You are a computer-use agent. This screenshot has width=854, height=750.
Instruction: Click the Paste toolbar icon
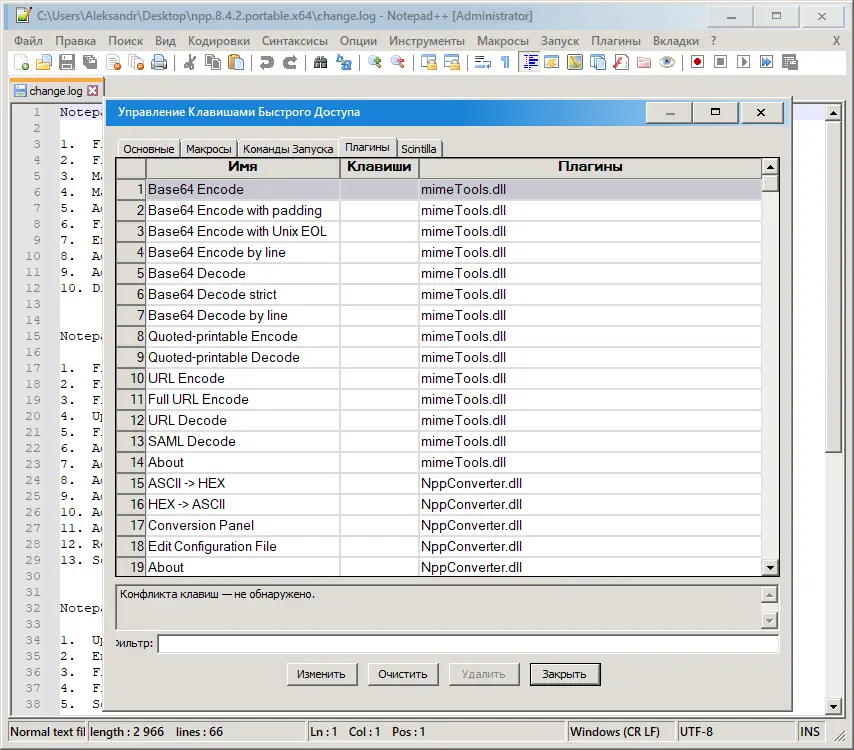[x=236, y=63]
